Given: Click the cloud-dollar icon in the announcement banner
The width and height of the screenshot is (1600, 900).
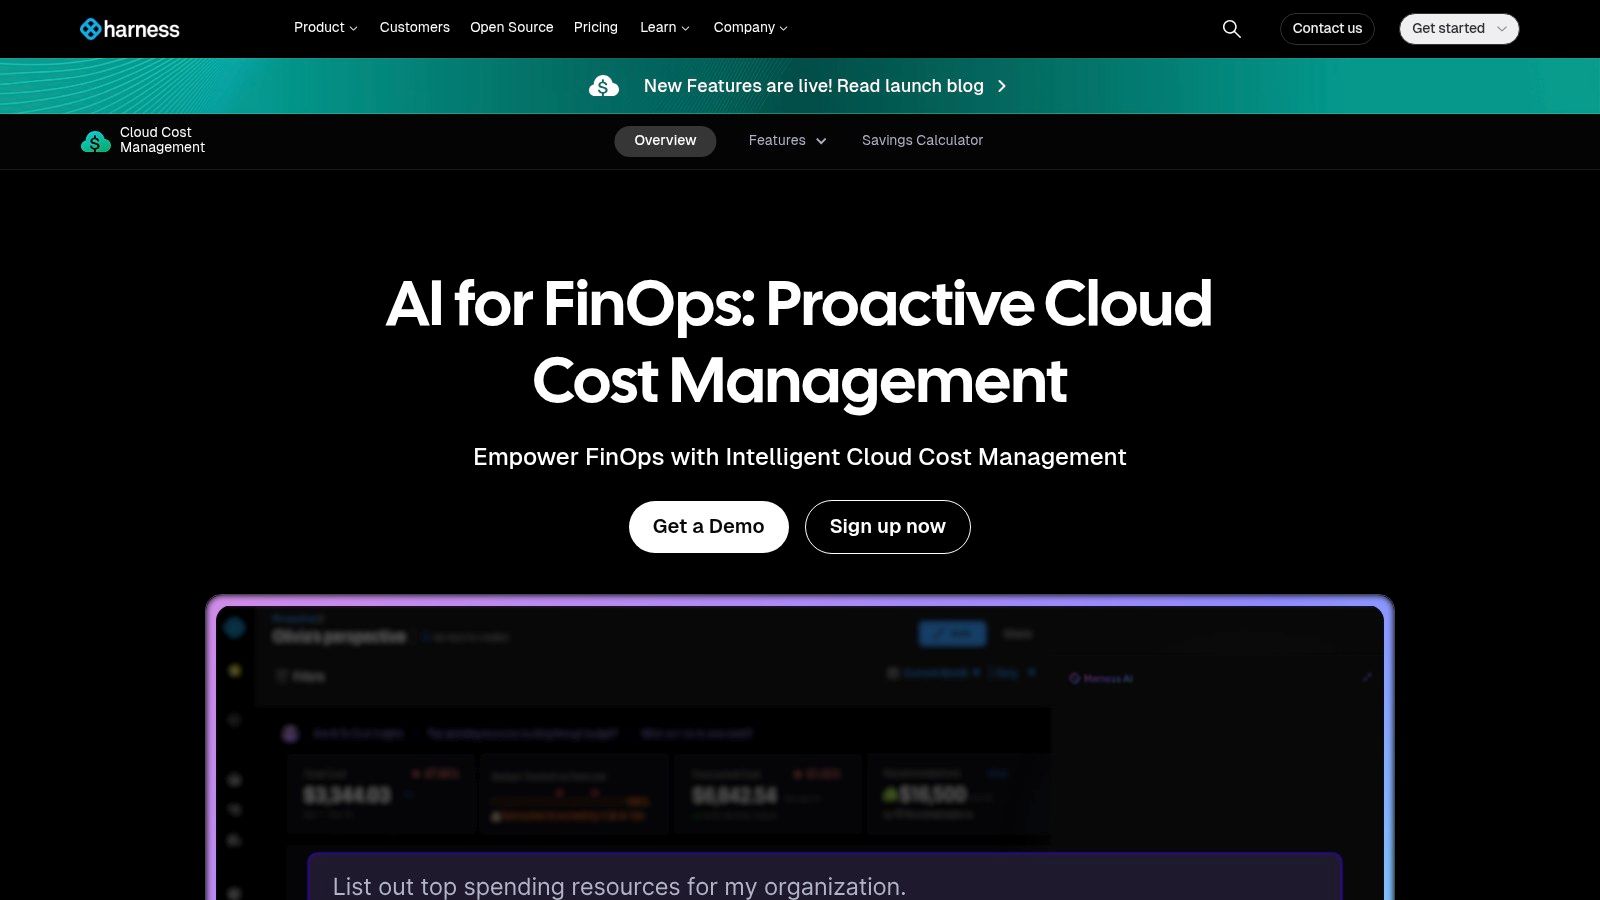Looking at the screenshot, I should tap(606, 86).
